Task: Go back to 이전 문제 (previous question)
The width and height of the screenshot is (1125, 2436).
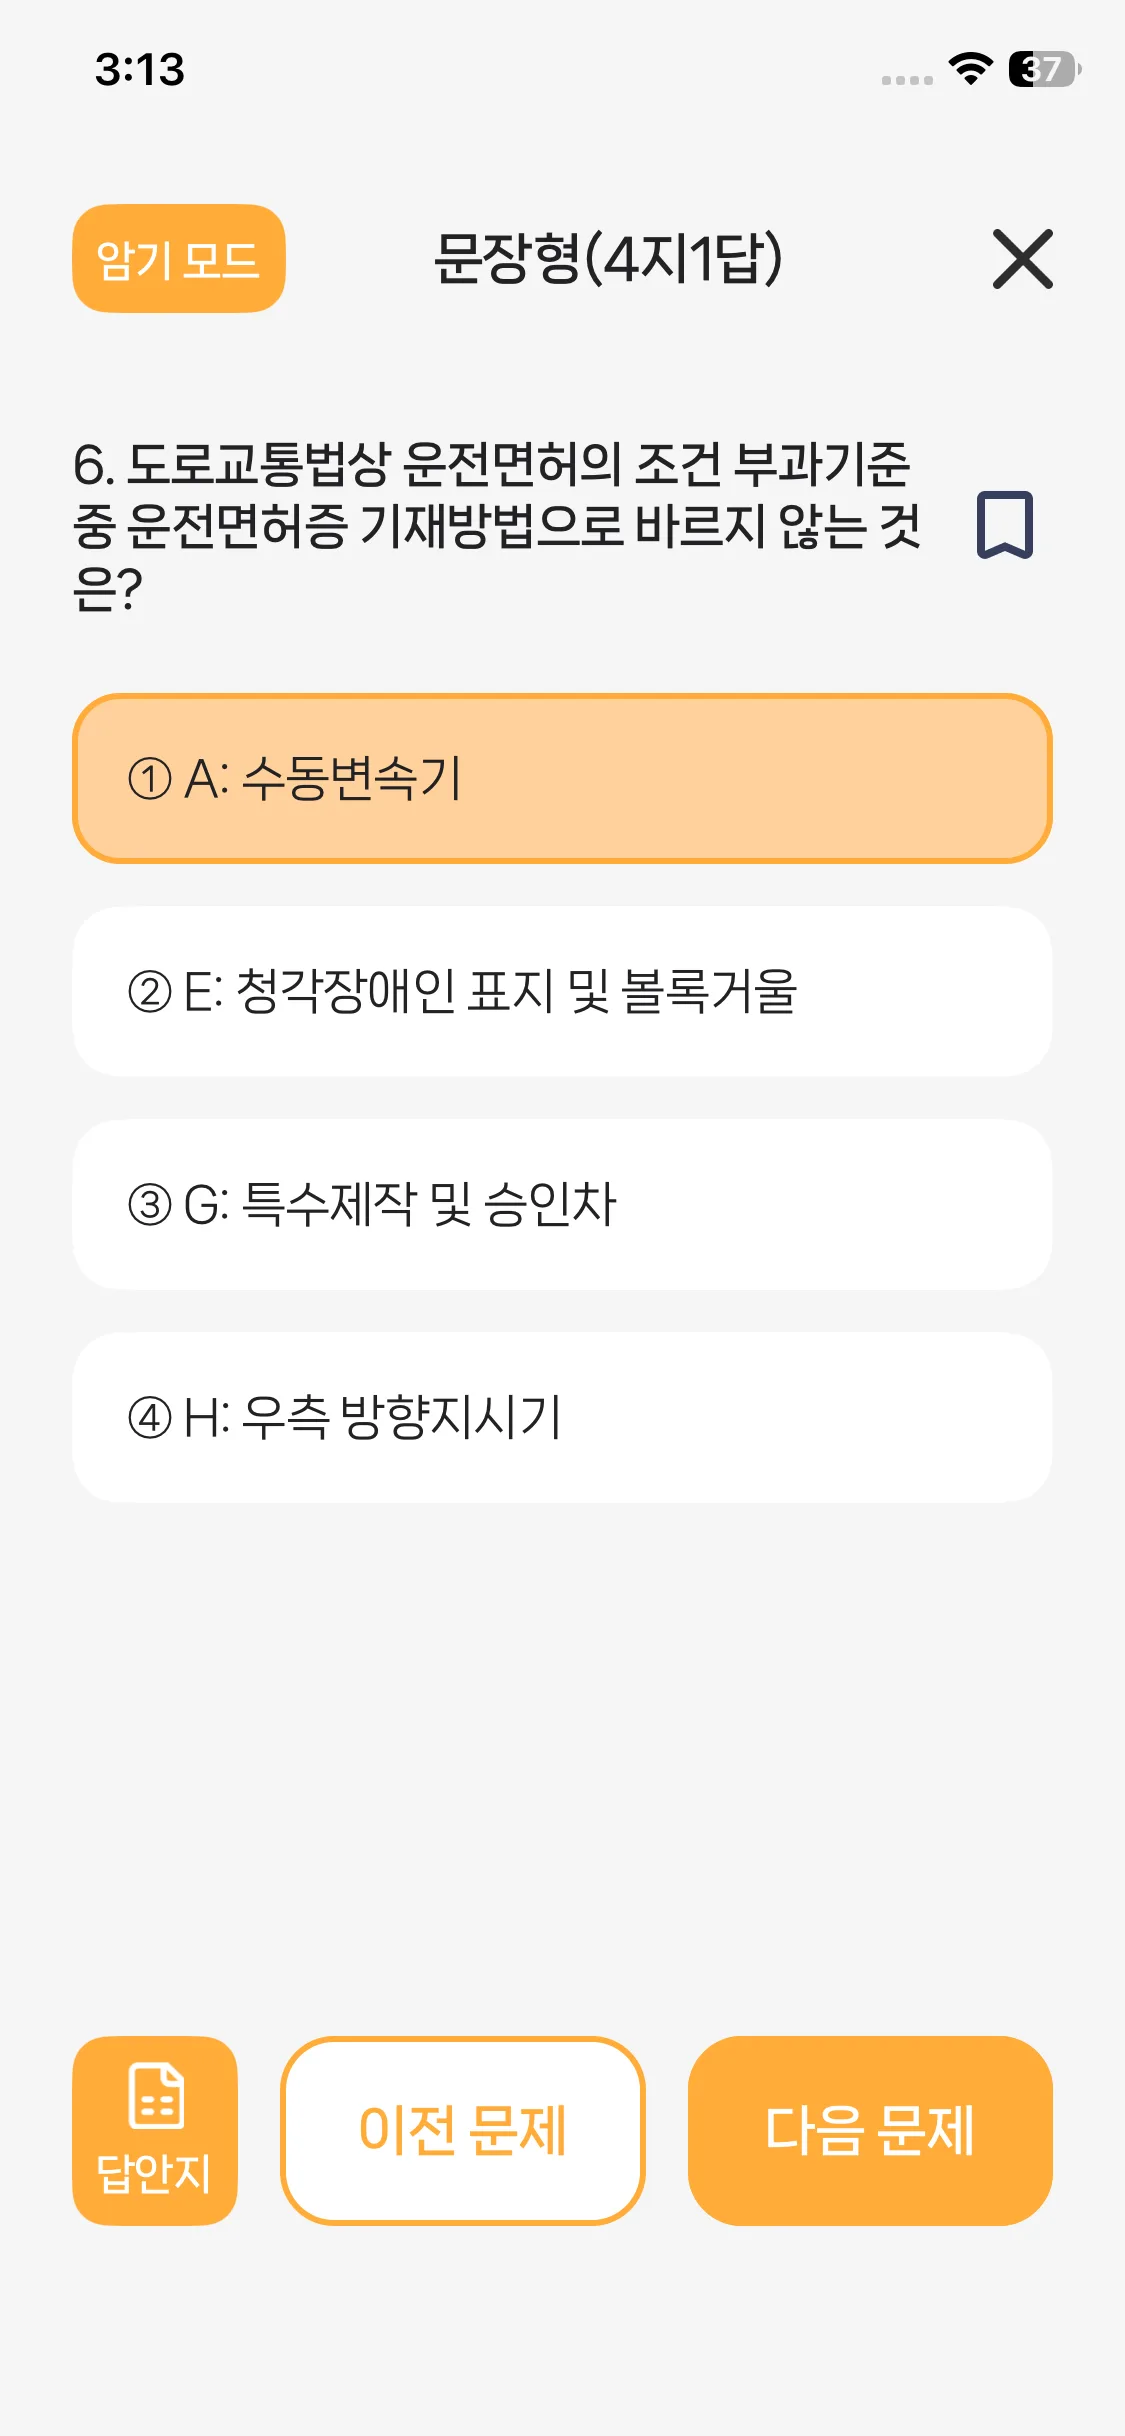Action: pos(463,2130)
